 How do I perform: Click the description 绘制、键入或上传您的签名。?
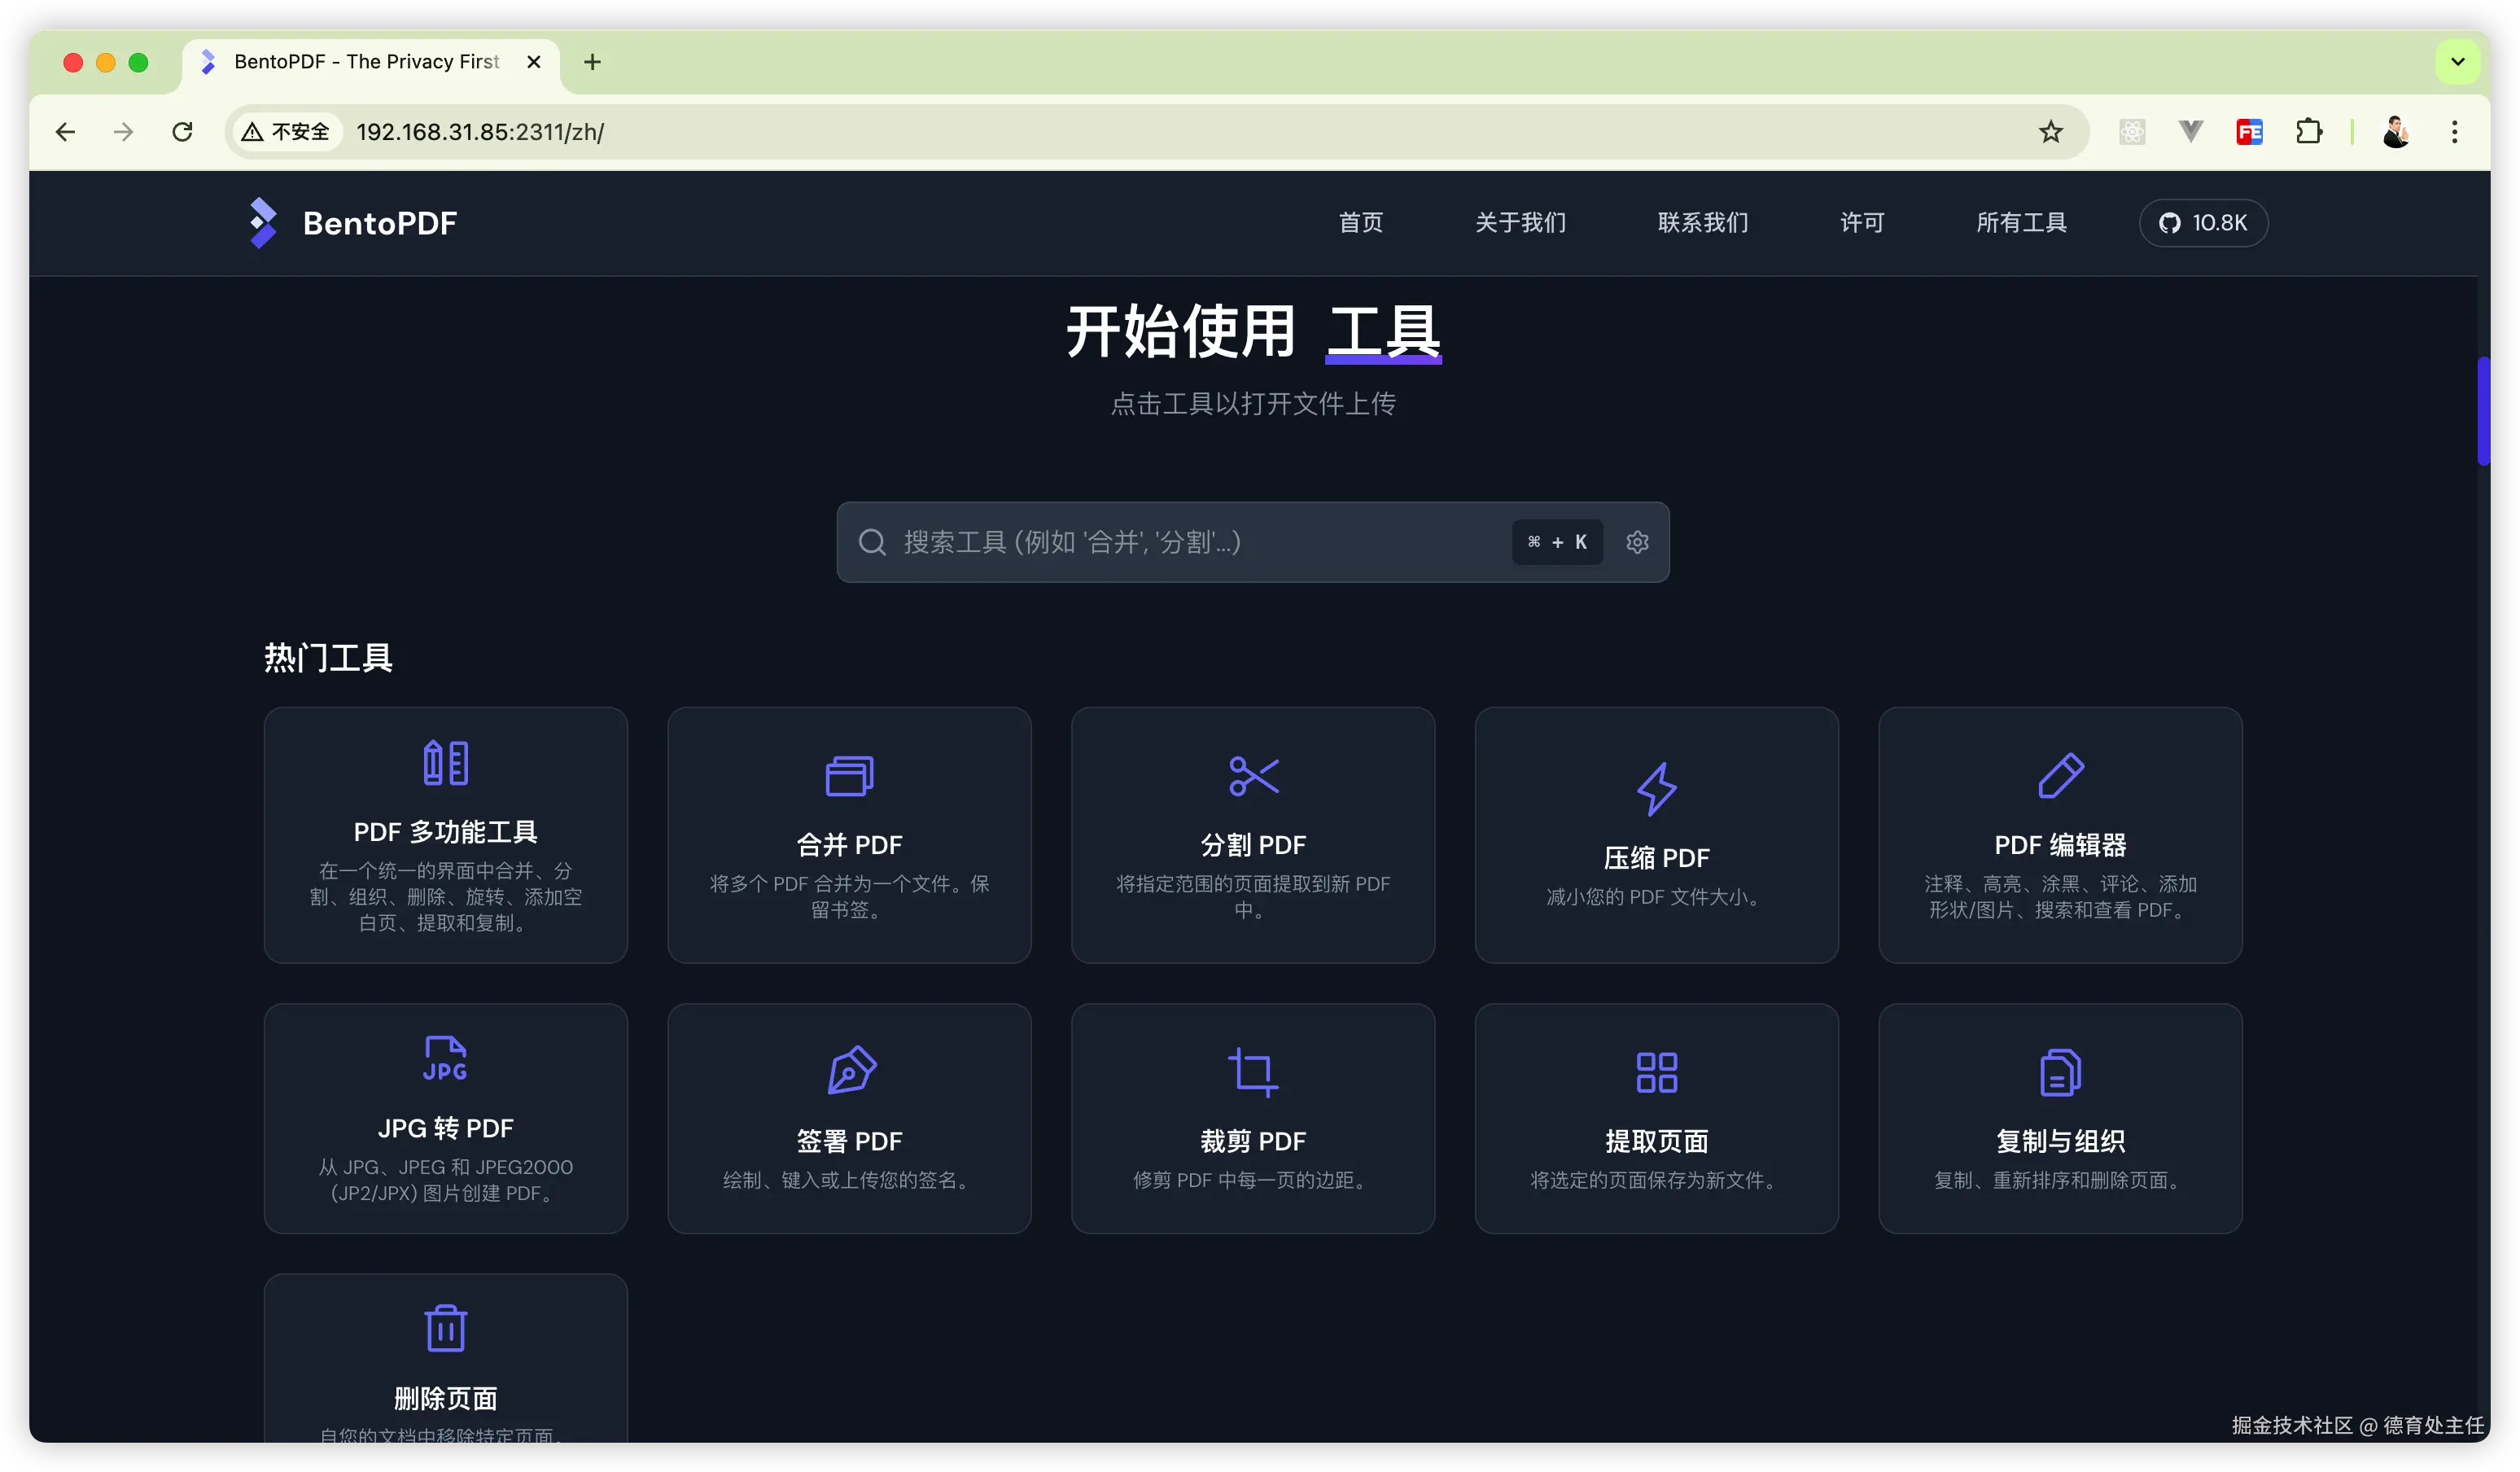849,1180
